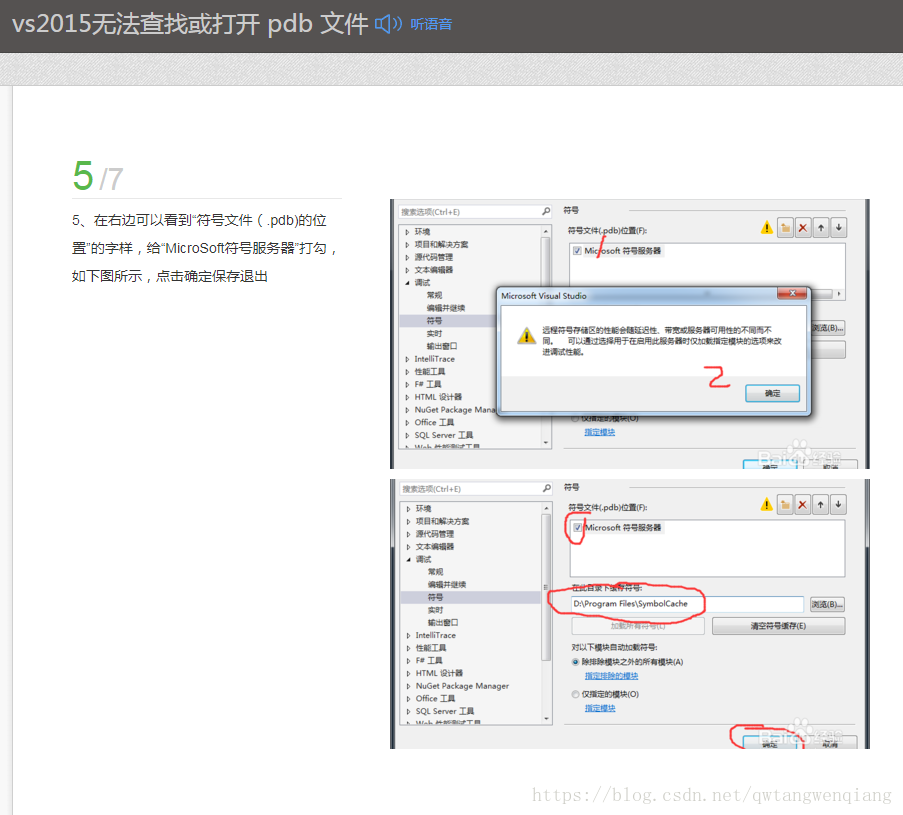Viewport: 903px width, 815px height.
Task: Select 编辑并继续 in upper tree
Action: pos(446,308)
